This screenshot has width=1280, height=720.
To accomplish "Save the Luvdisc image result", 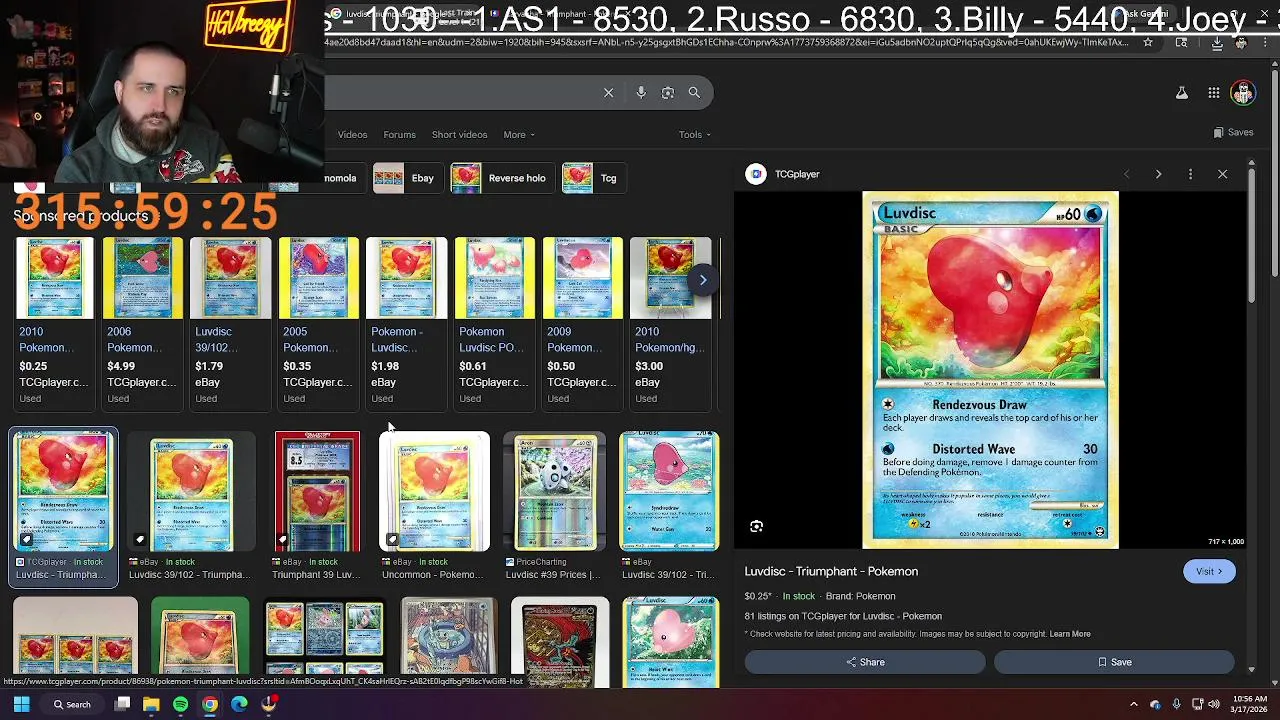I will pos(1114,662).
